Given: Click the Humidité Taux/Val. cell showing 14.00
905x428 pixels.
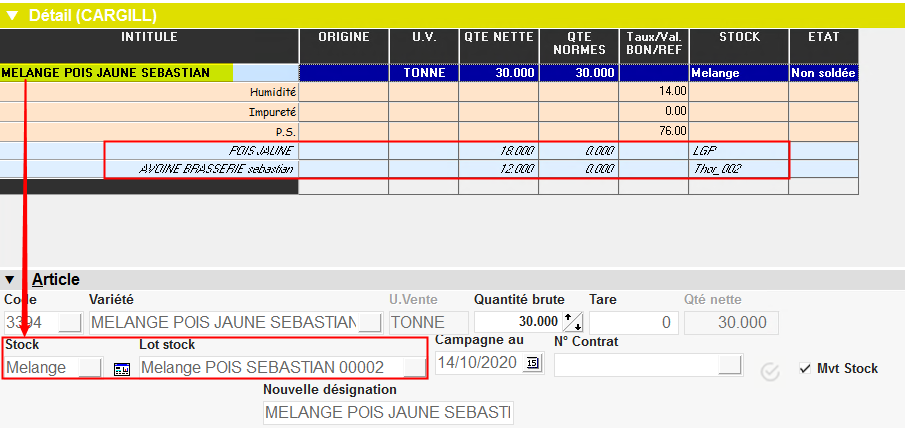Looking at the screenshot, I should coord(654,92).
